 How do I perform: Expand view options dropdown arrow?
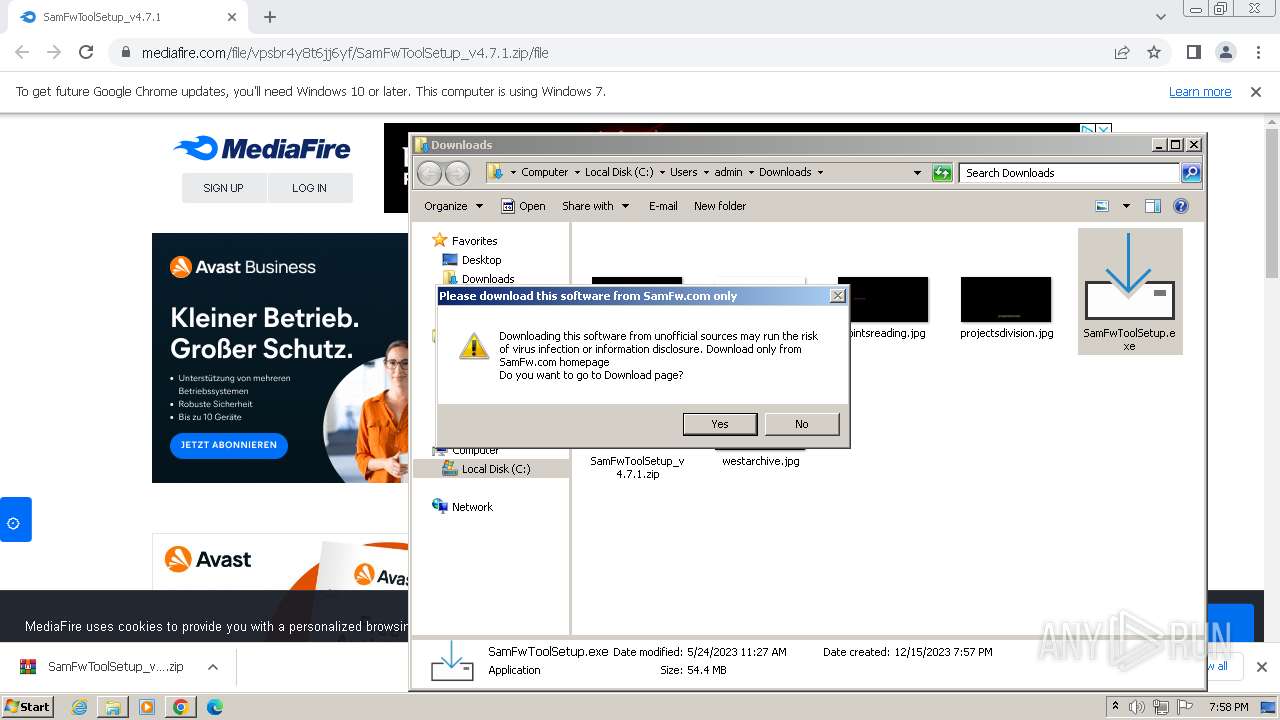1126,206
